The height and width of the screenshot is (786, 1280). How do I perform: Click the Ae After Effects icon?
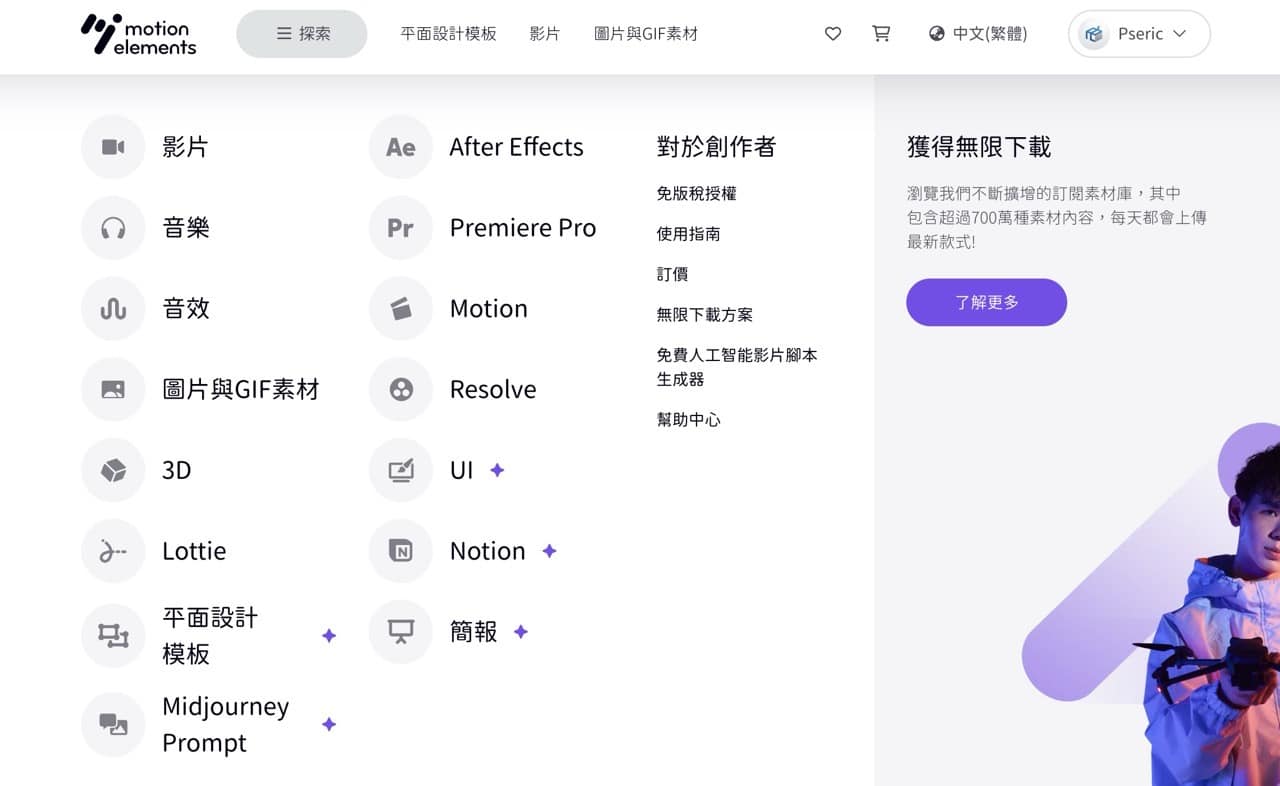pyautogui.click(x=401, y=147)
